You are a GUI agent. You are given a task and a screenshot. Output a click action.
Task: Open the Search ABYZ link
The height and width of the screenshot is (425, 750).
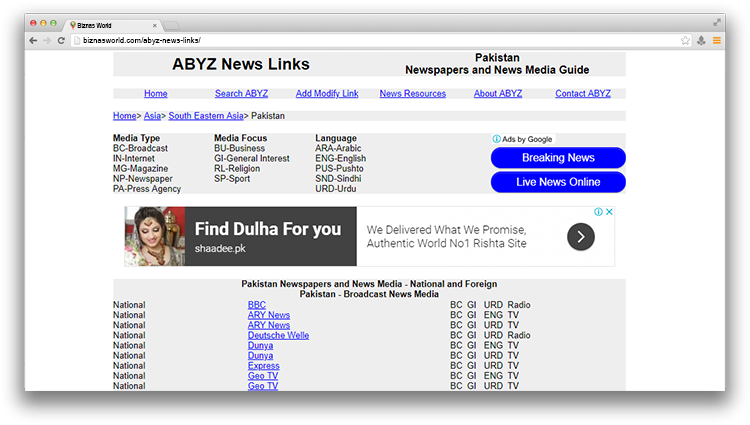(x=242, y=94)
